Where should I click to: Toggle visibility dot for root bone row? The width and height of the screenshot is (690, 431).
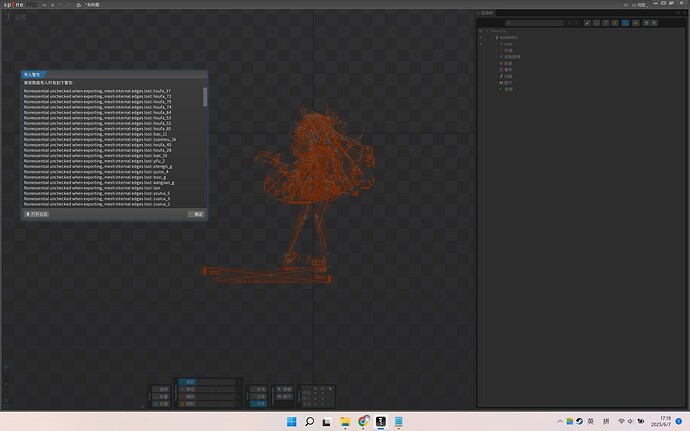click(481, 44)
